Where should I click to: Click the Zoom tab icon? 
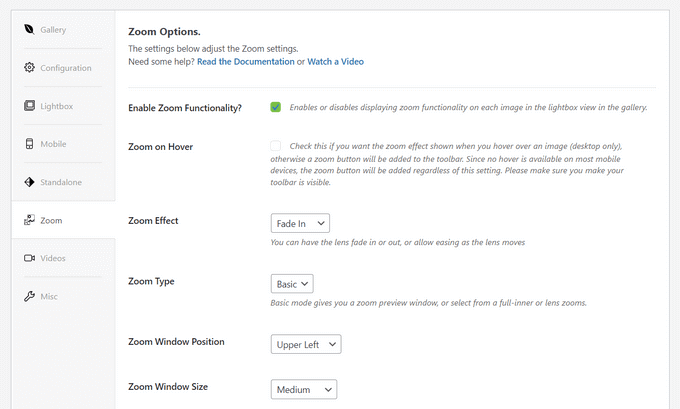[x=29, y=220]
